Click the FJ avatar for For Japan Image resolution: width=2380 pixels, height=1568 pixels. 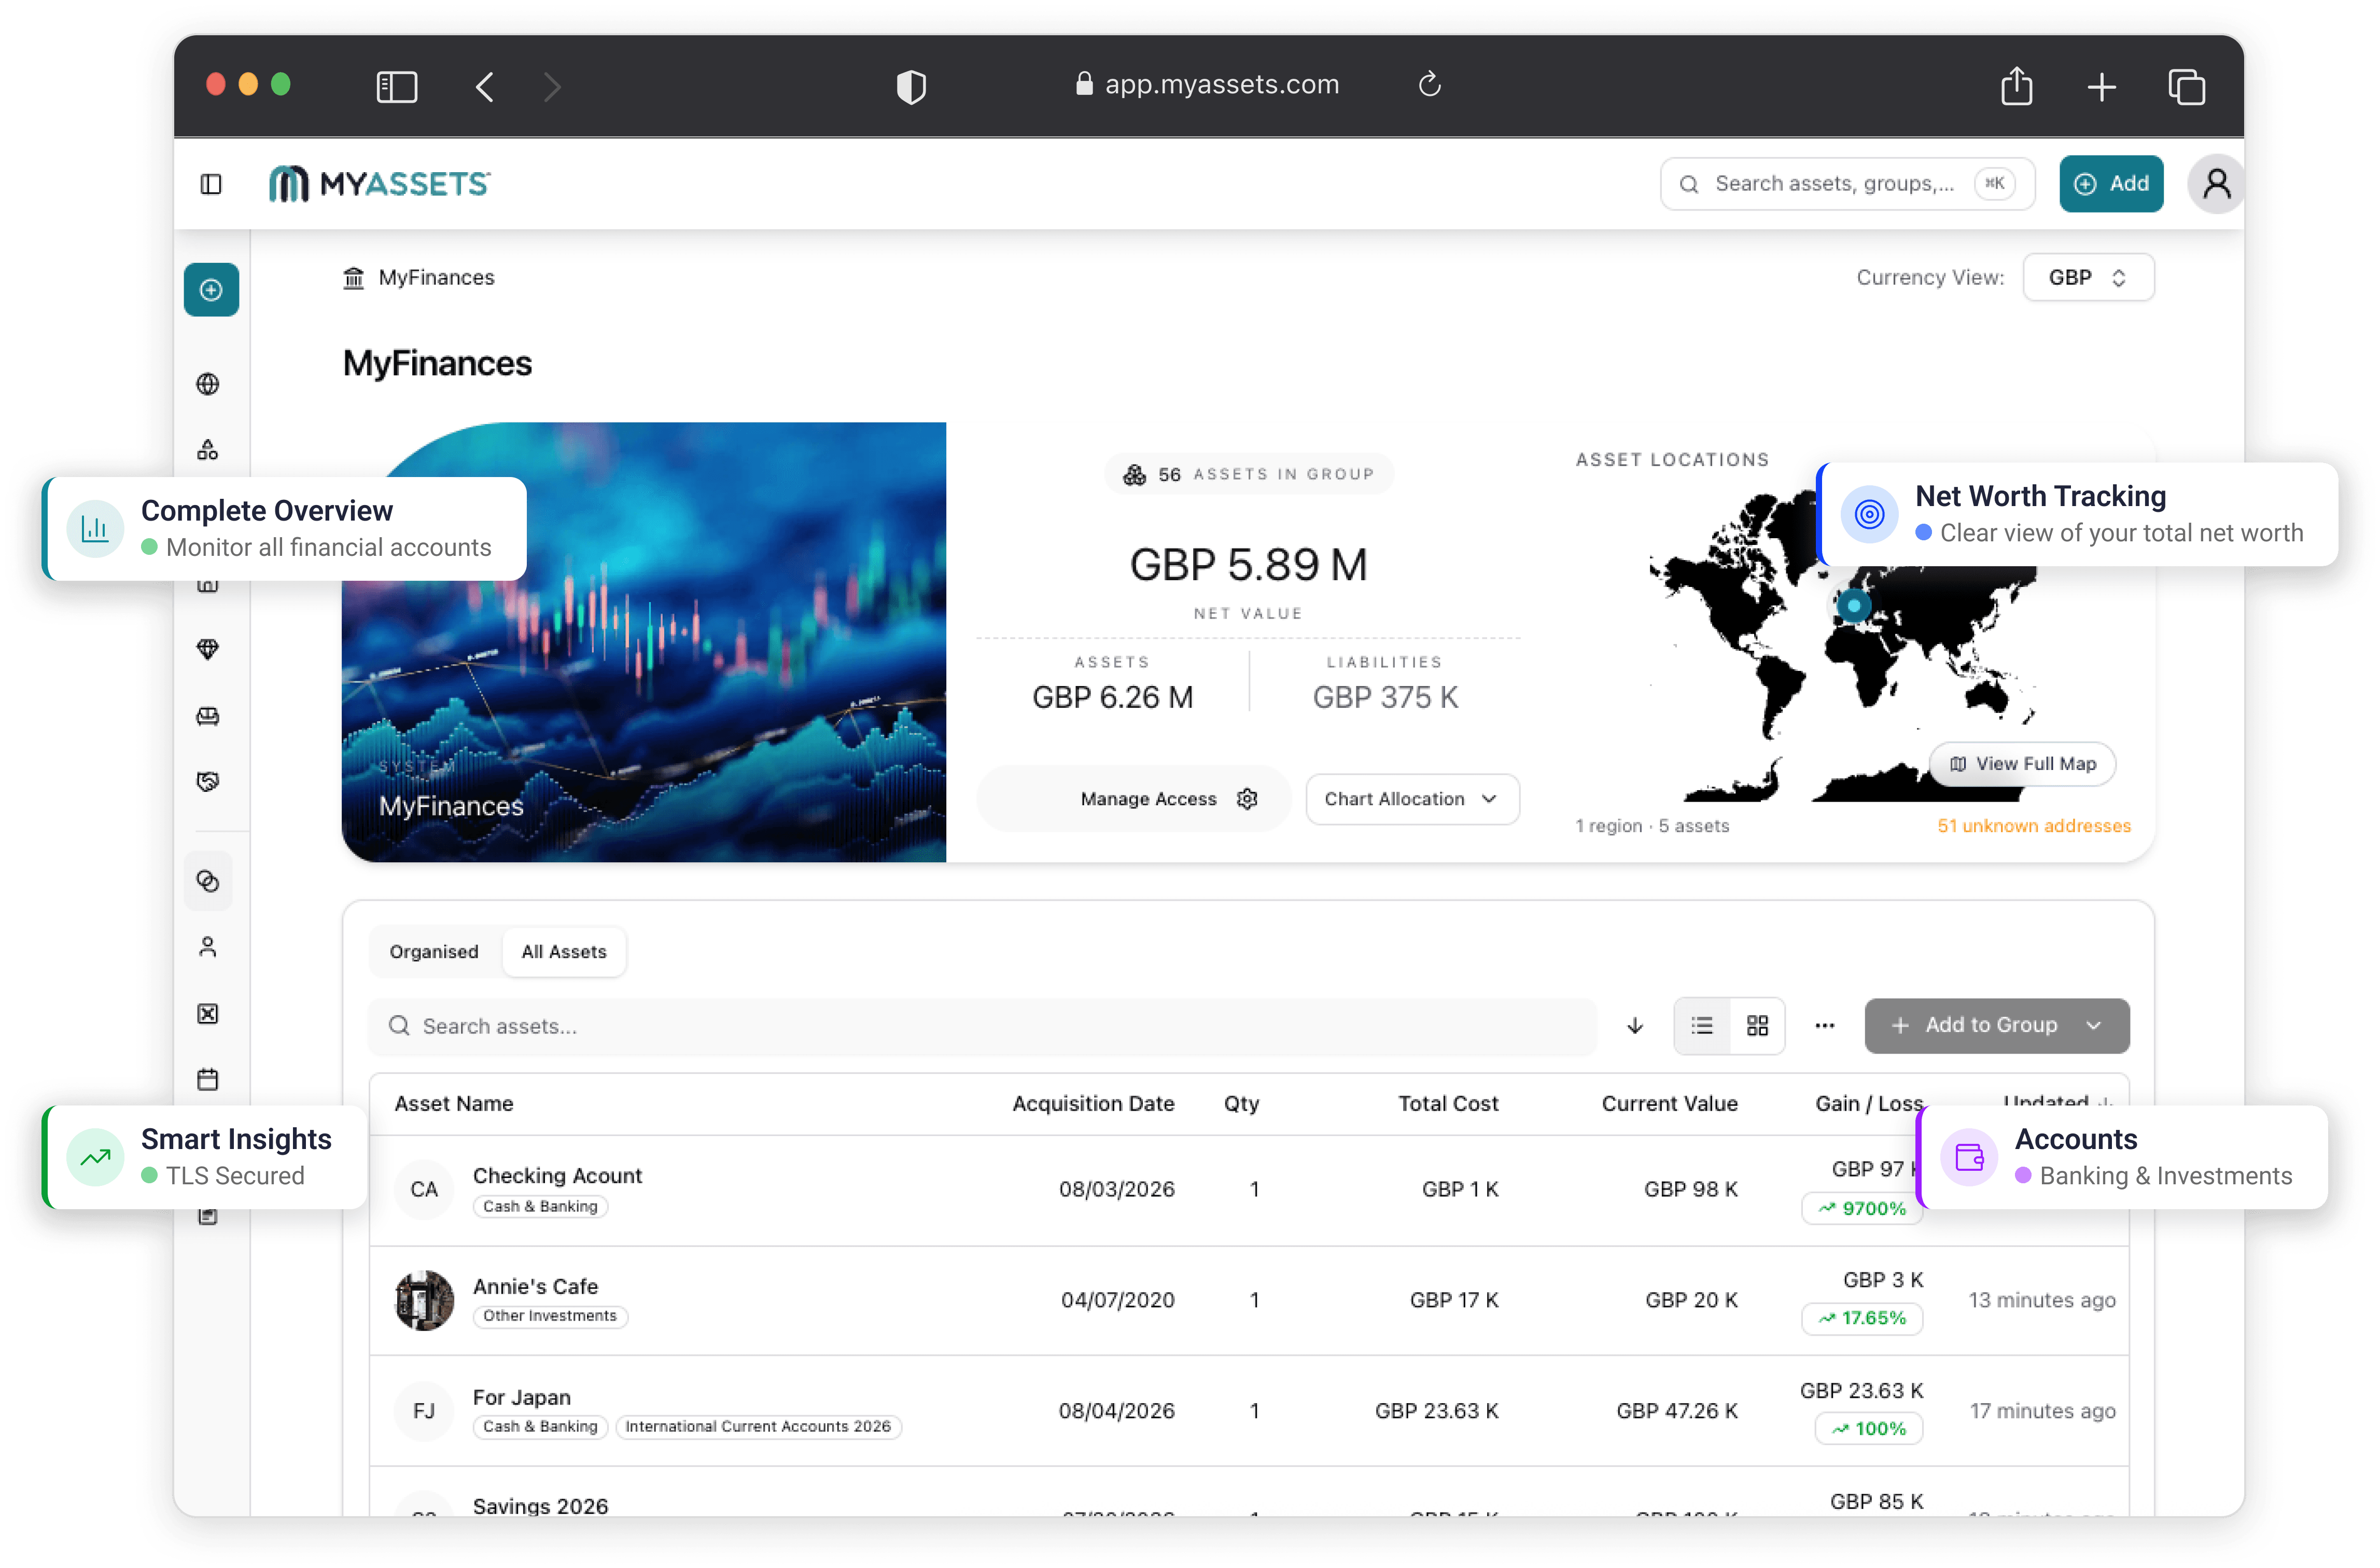(424, 1411)
